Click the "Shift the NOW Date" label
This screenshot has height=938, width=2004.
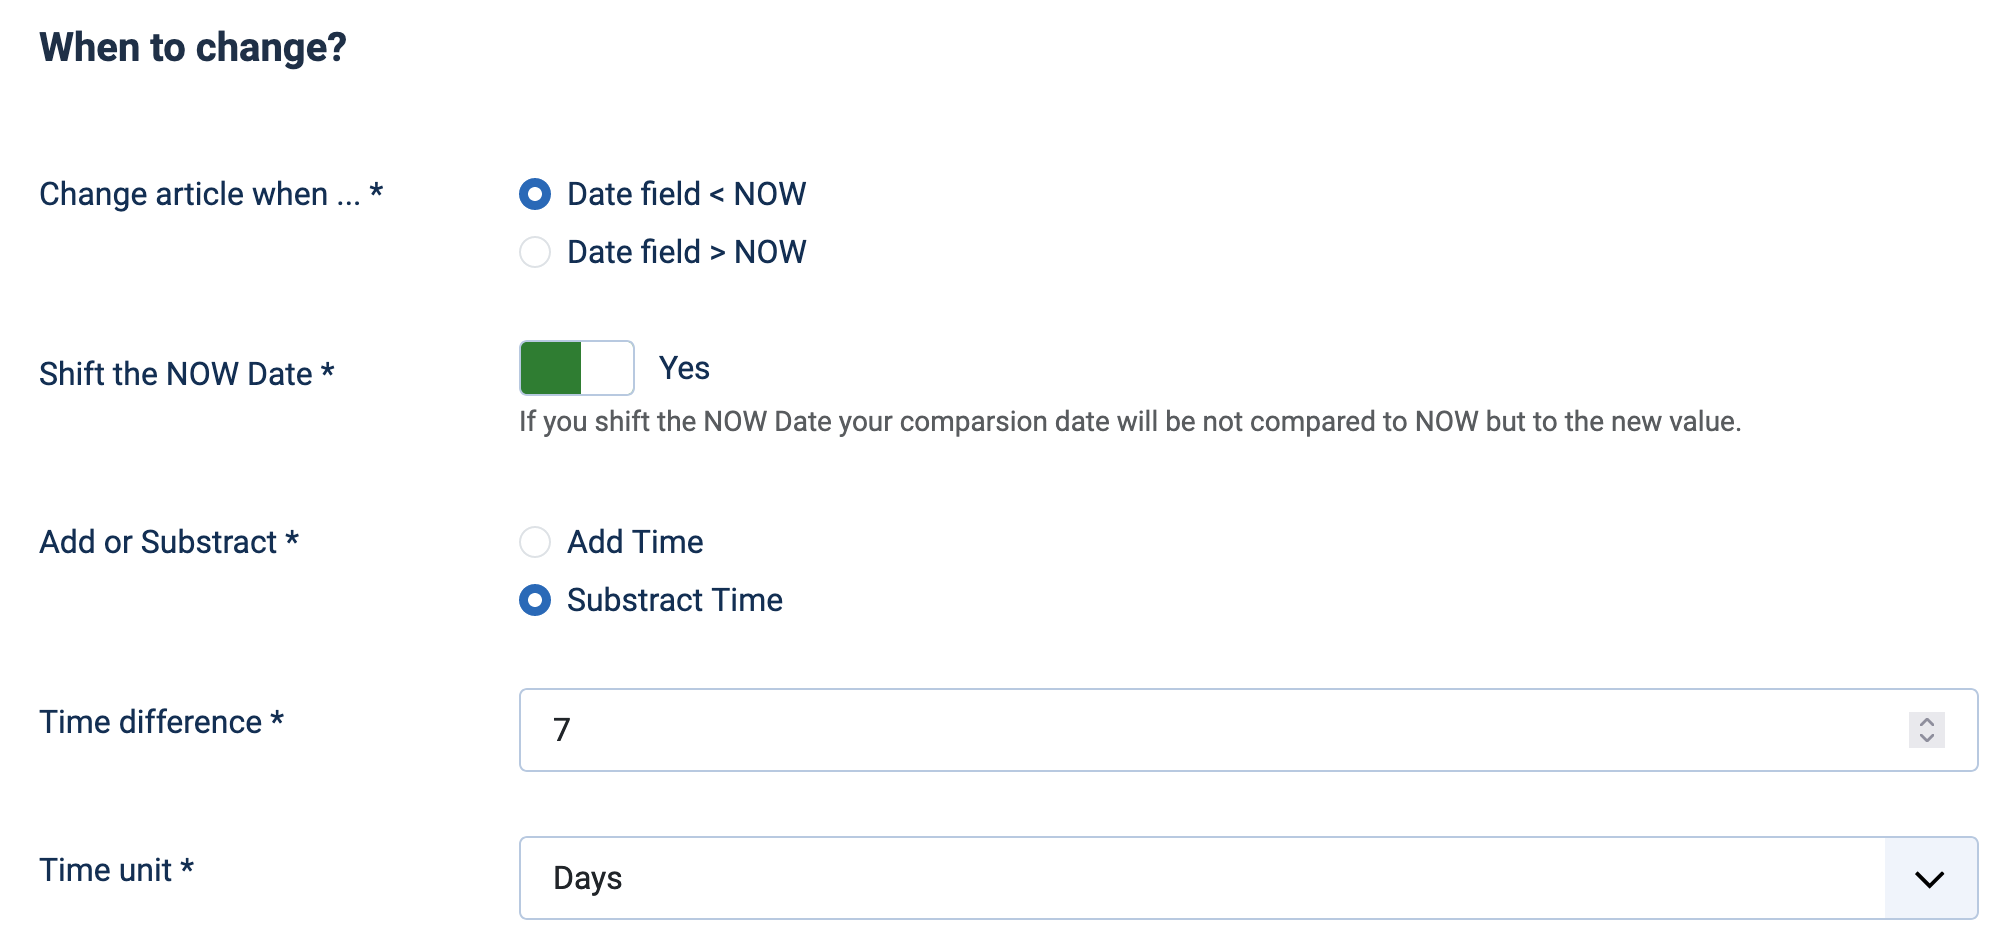coord(176,374)
